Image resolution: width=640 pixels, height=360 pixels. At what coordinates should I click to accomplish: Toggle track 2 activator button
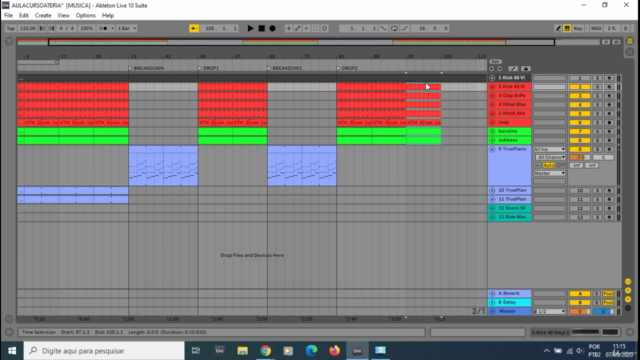(580, 87)
